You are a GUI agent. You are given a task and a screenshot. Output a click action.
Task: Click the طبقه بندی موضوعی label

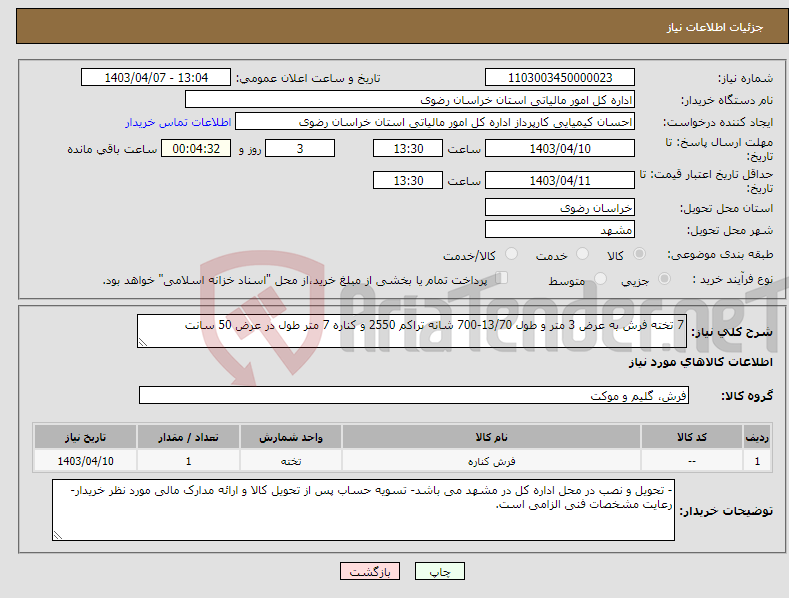tap(720, 255)
